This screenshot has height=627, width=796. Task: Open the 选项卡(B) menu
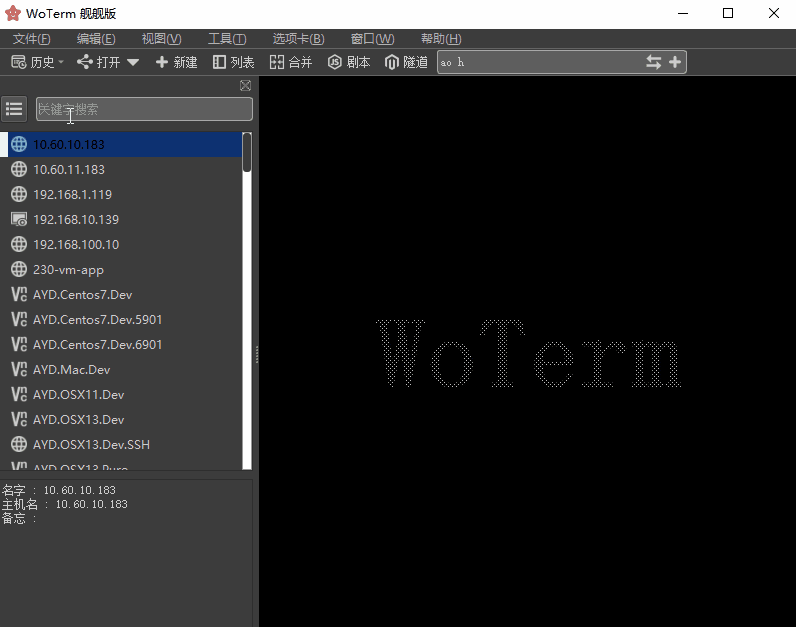[298, 39]
